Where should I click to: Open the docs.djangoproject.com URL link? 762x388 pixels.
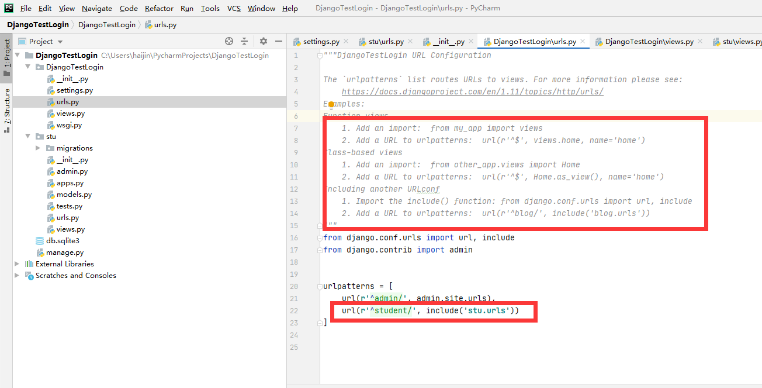click(x=472, y=91)
